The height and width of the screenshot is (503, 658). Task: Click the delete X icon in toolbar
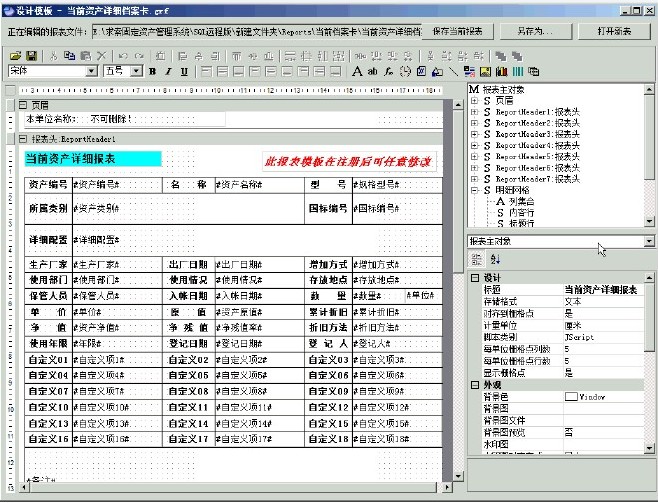[x=101, y=55]
